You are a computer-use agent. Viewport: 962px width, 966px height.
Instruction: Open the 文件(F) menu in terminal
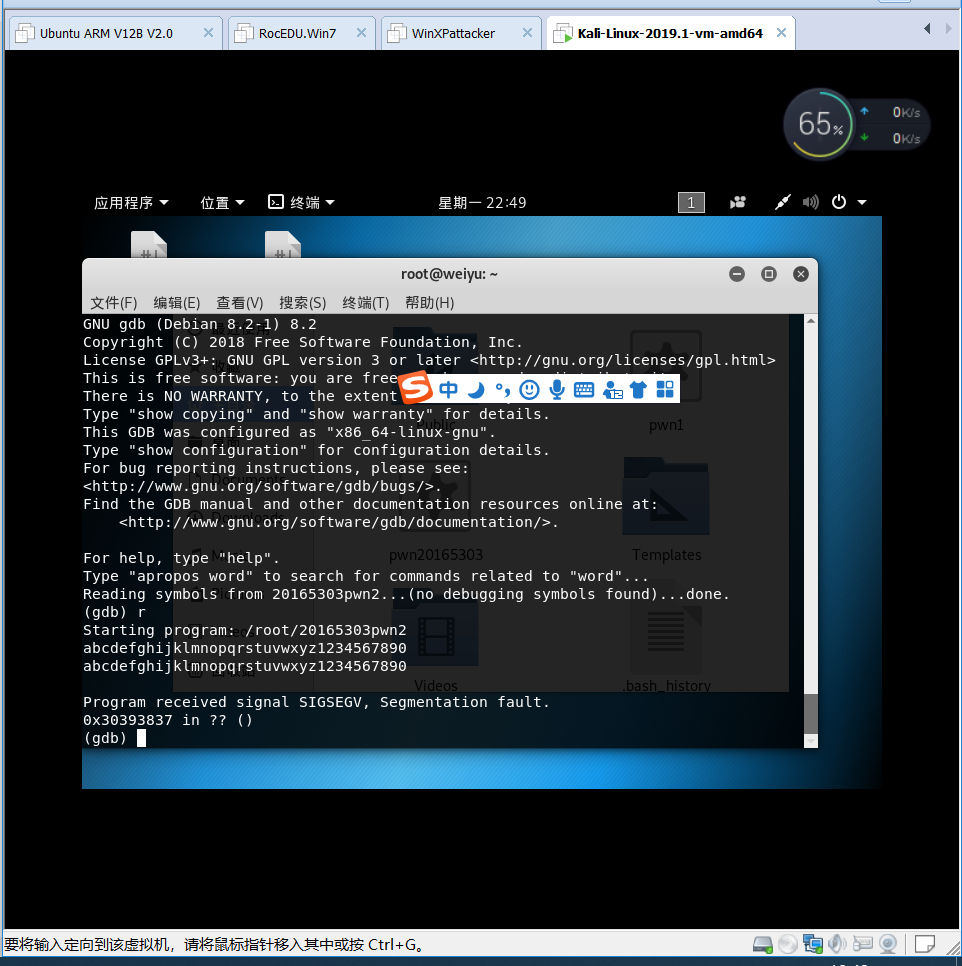click(x=114, y=302)
